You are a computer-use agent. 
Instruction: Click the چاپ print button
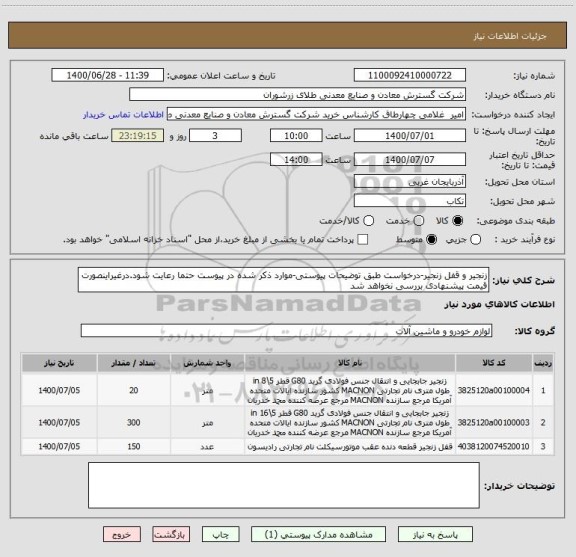tap(221, 535)
